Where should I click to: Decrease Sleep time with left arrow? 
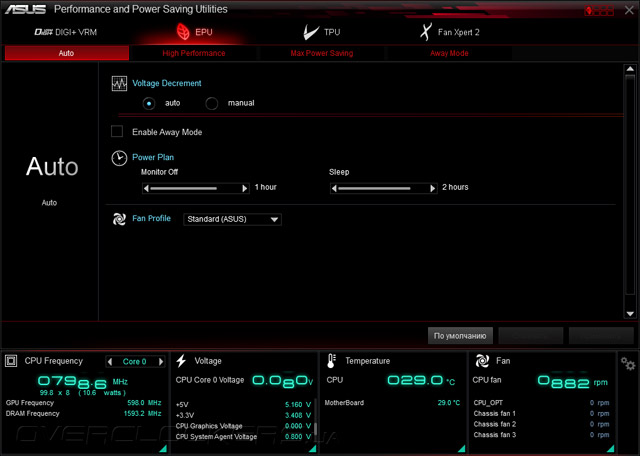pyautogui.click(x=334, y=188)
